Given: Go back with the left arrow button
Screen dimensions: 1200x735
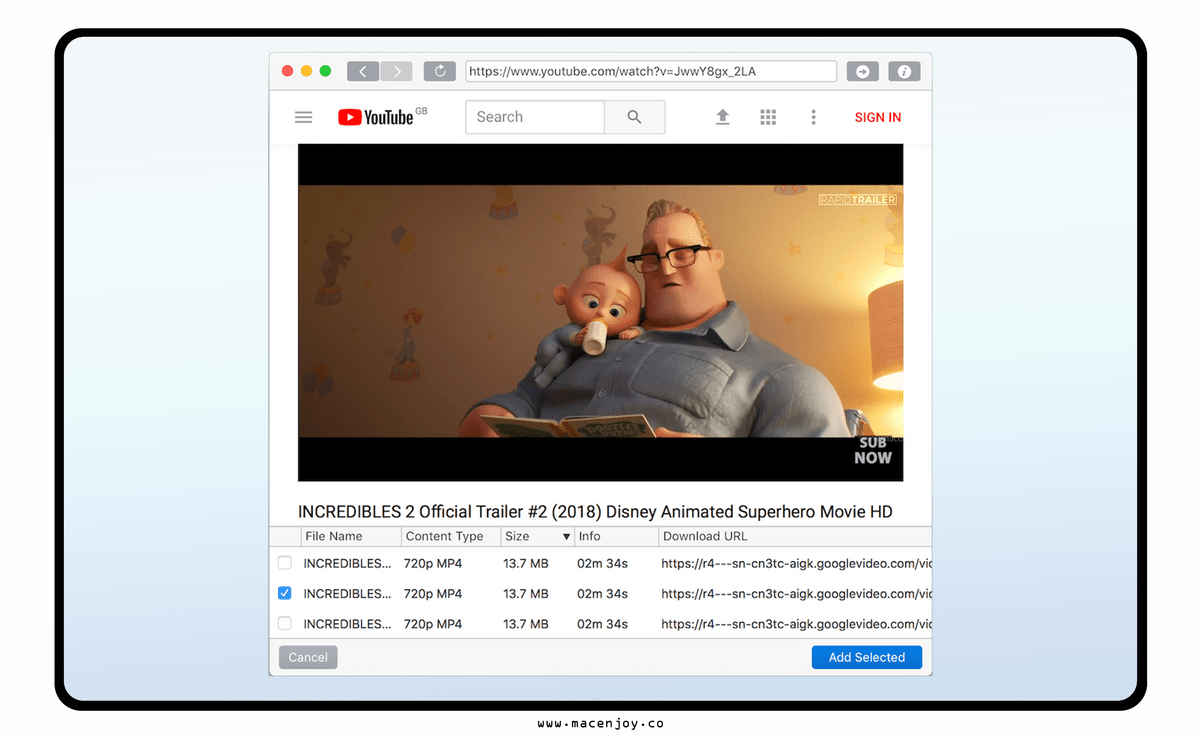Looking at the screenshot, I should coord(363,71).
